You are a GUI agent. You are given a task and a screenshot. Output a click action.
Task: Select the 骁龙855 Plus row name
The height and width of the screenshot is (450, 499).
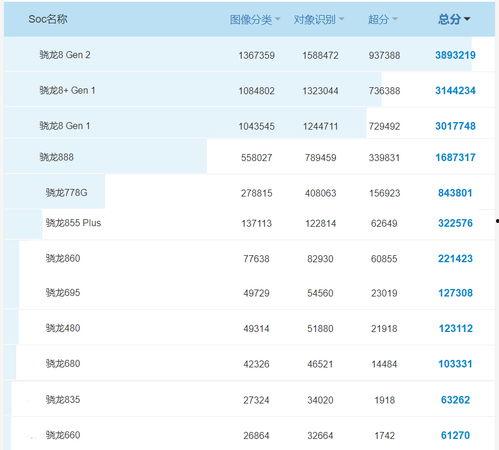73,223
